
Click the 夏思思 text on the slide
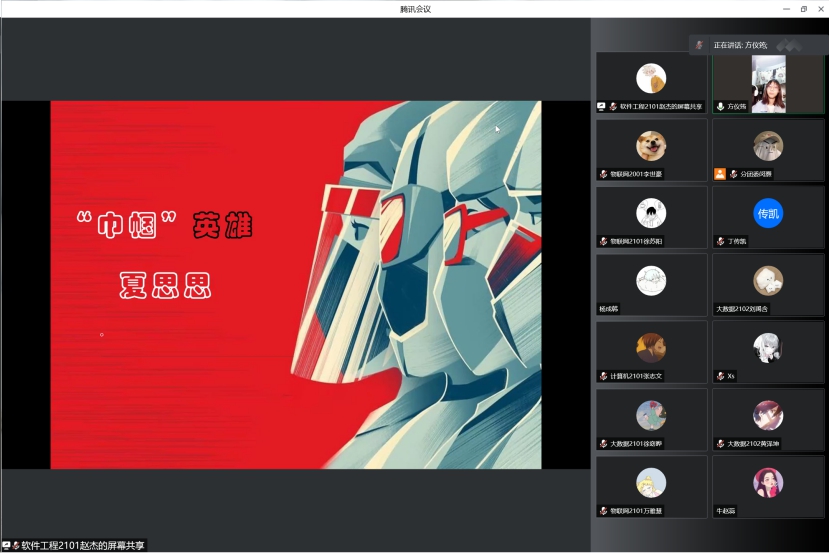165,286
